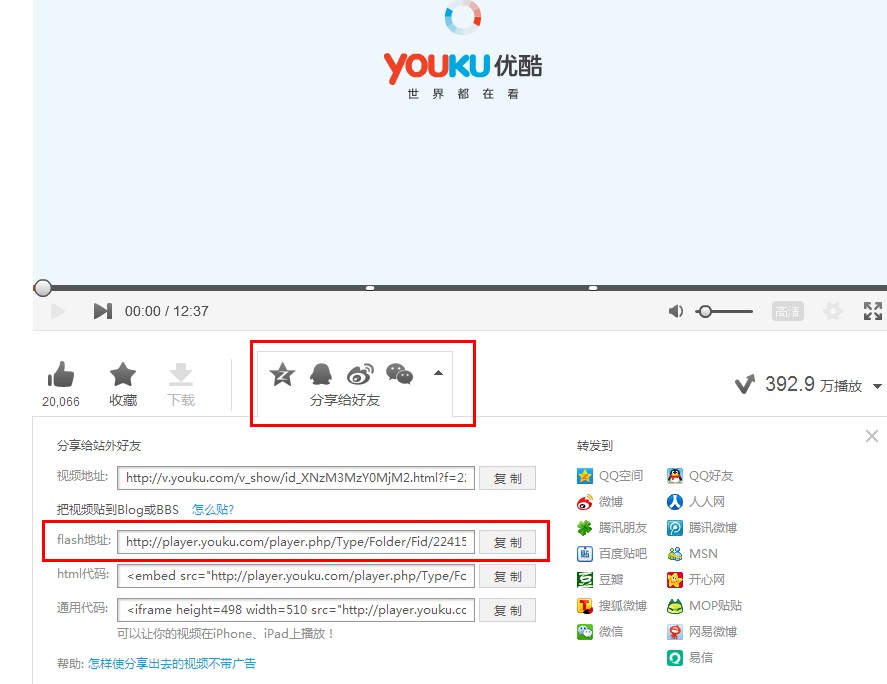
Task: Expand the 万播放 play count dropdown
Action: 877,386
